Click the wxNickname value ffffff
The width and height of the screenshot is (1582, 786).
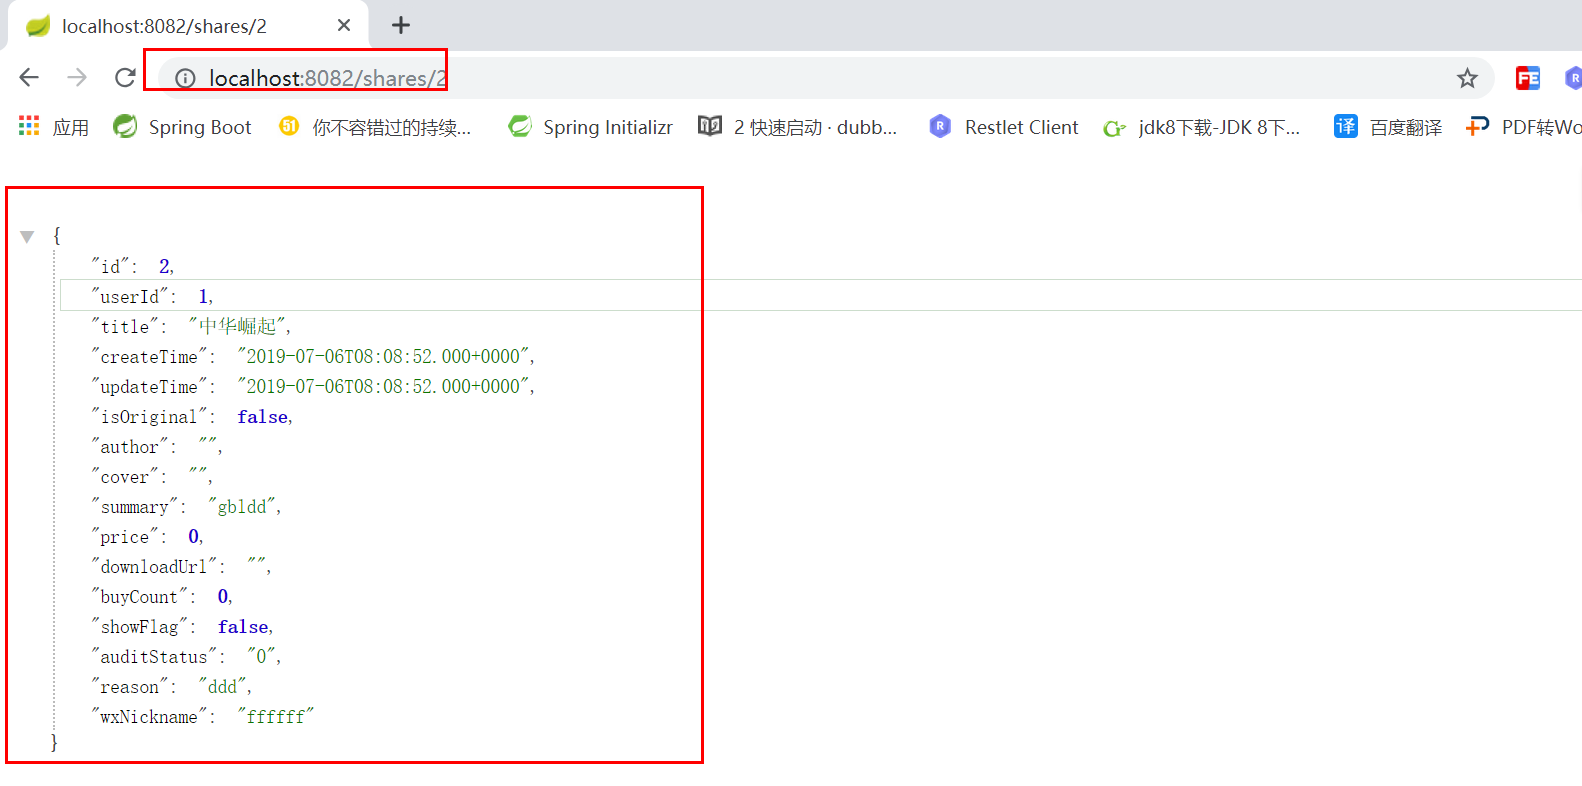click(276, 716)
